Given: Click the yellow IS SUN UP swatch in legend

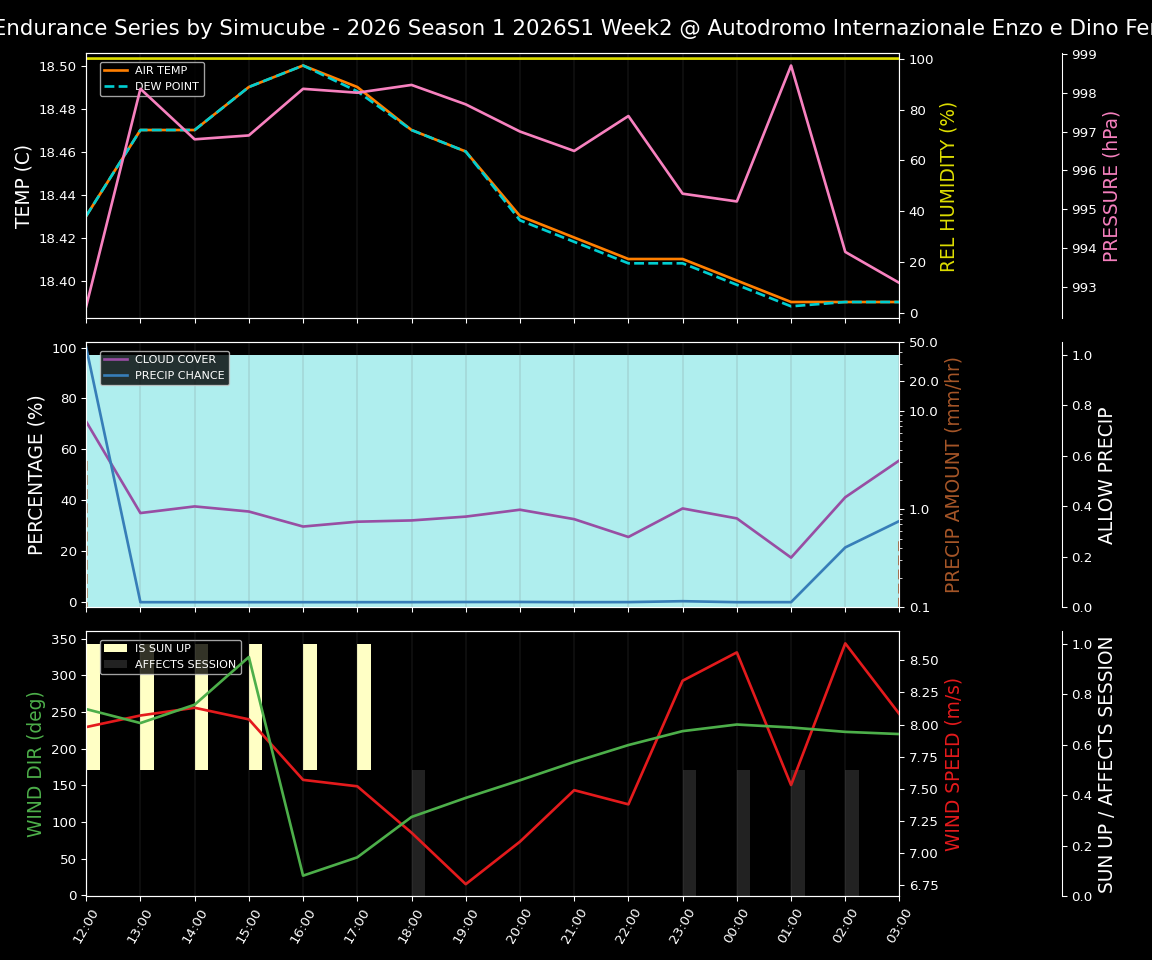Looking at the screenshot, I should coord(113,648).
